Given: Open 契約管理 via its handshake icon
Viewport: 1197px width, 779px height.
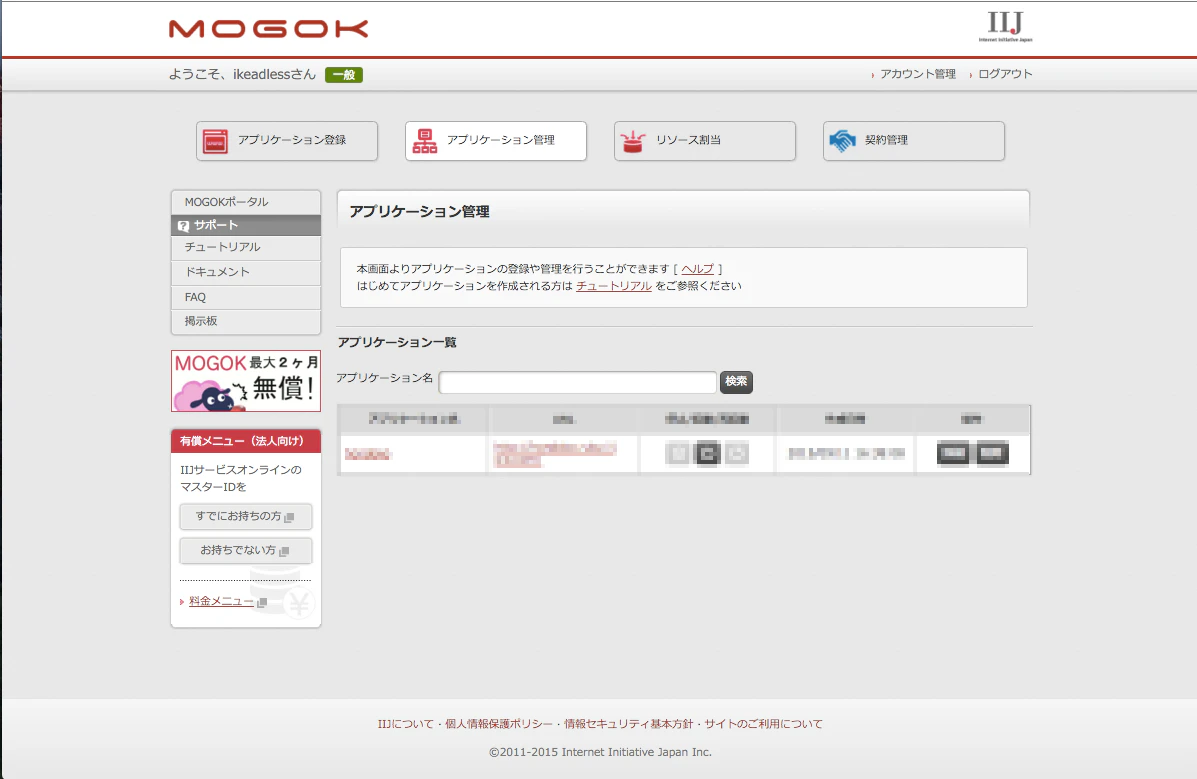Looking at the screenshot, I should pyautogui.click(x=842, y=141).
